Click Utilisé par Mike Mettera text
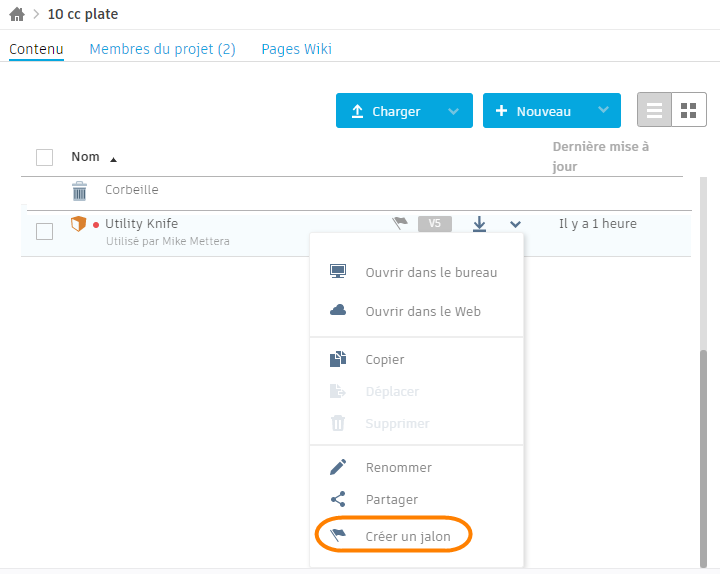 coord(168,241)
